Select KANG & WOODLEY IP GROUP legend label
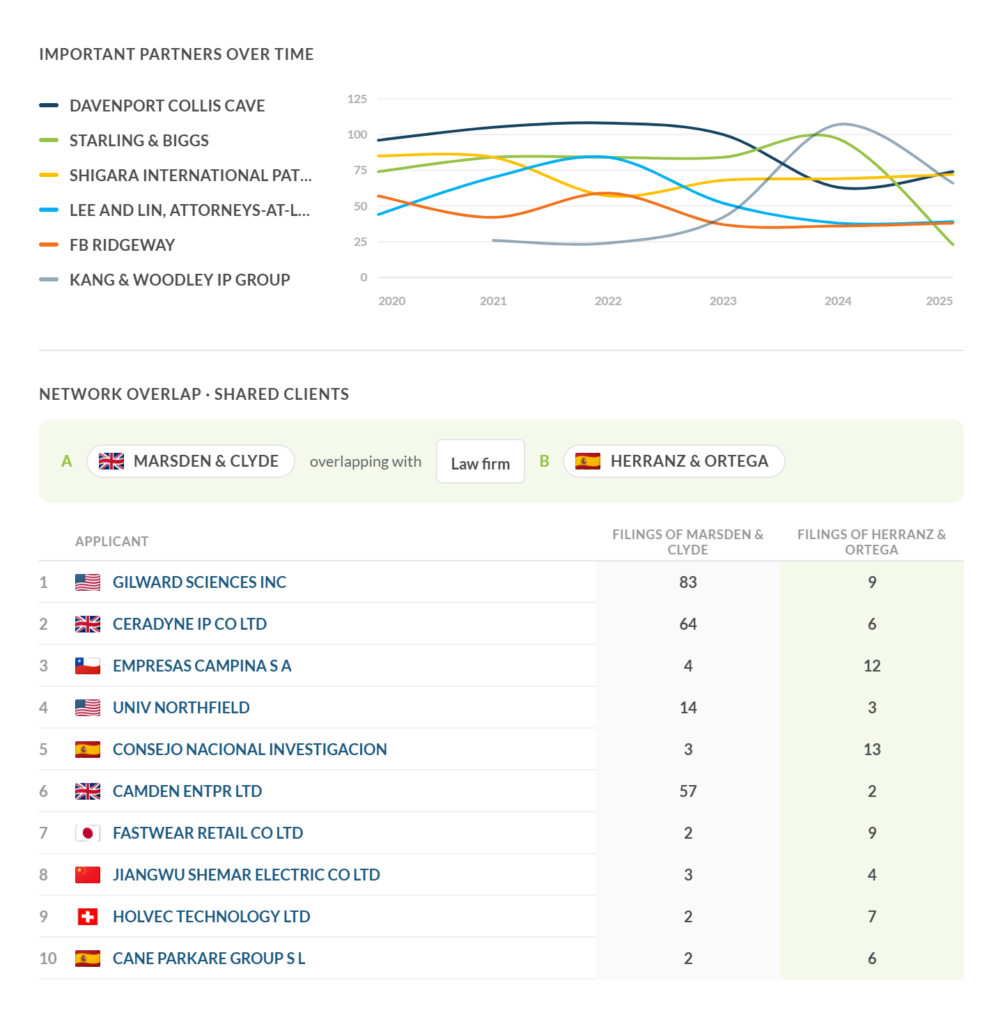The height and width of the screenshot is (1024, 1003). pyautogui.click(x=180, y=280)
